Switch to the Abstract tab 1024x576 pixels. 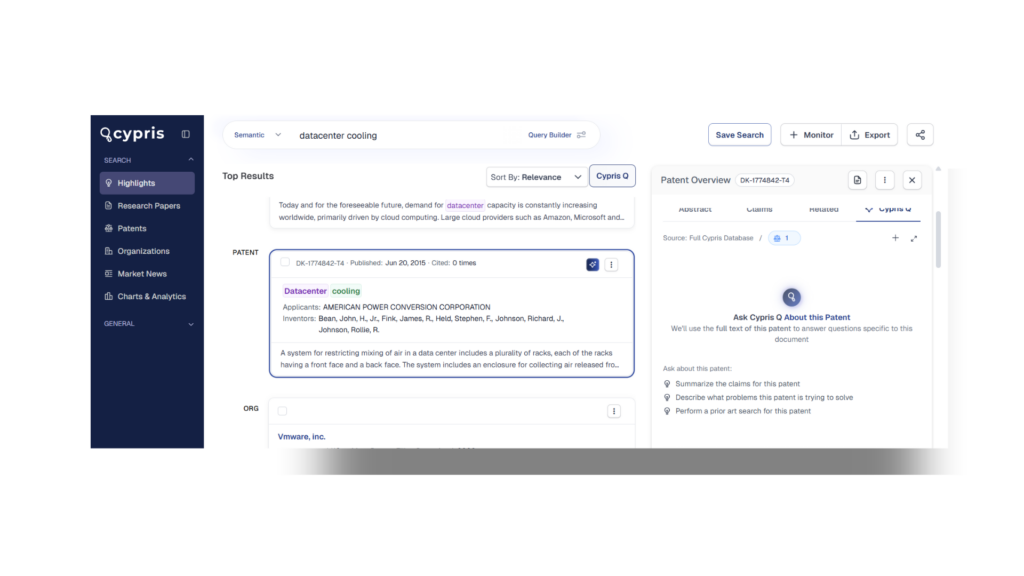pos(695,210)
